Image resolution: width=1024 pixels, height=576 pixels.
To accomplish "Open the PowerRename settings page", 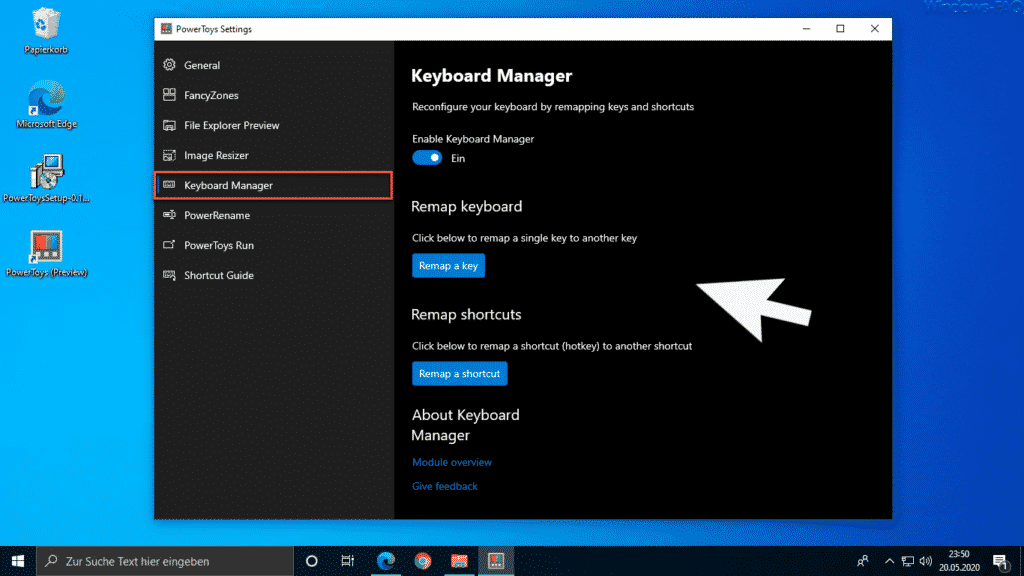I will pyautogui.click(x=274, y=216).
